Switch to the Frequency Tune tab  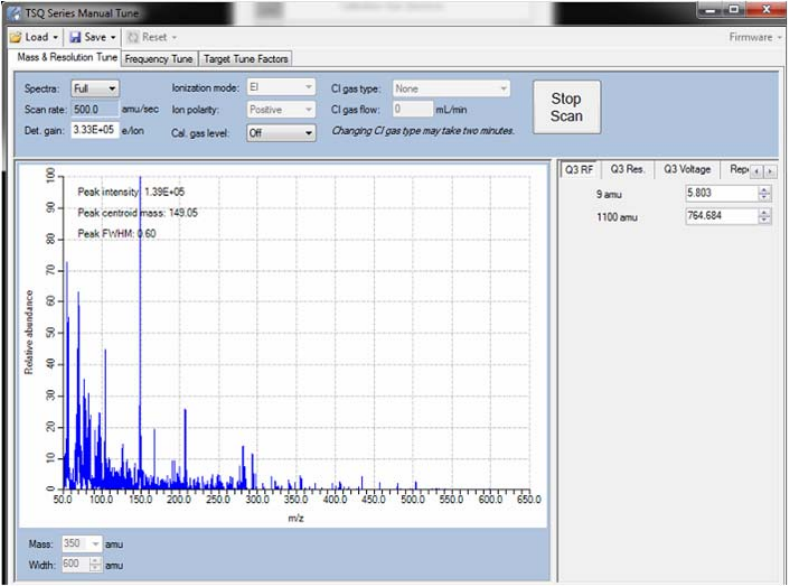(159, 59)
